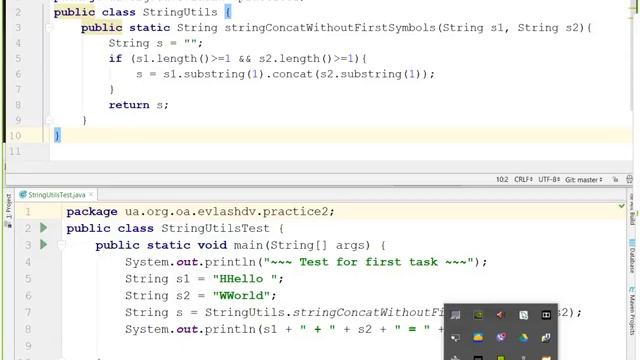Image resolution: width=640 pixels, height=360 pixels.
Task: Click the white document tray icon
Action: [523, 315]
